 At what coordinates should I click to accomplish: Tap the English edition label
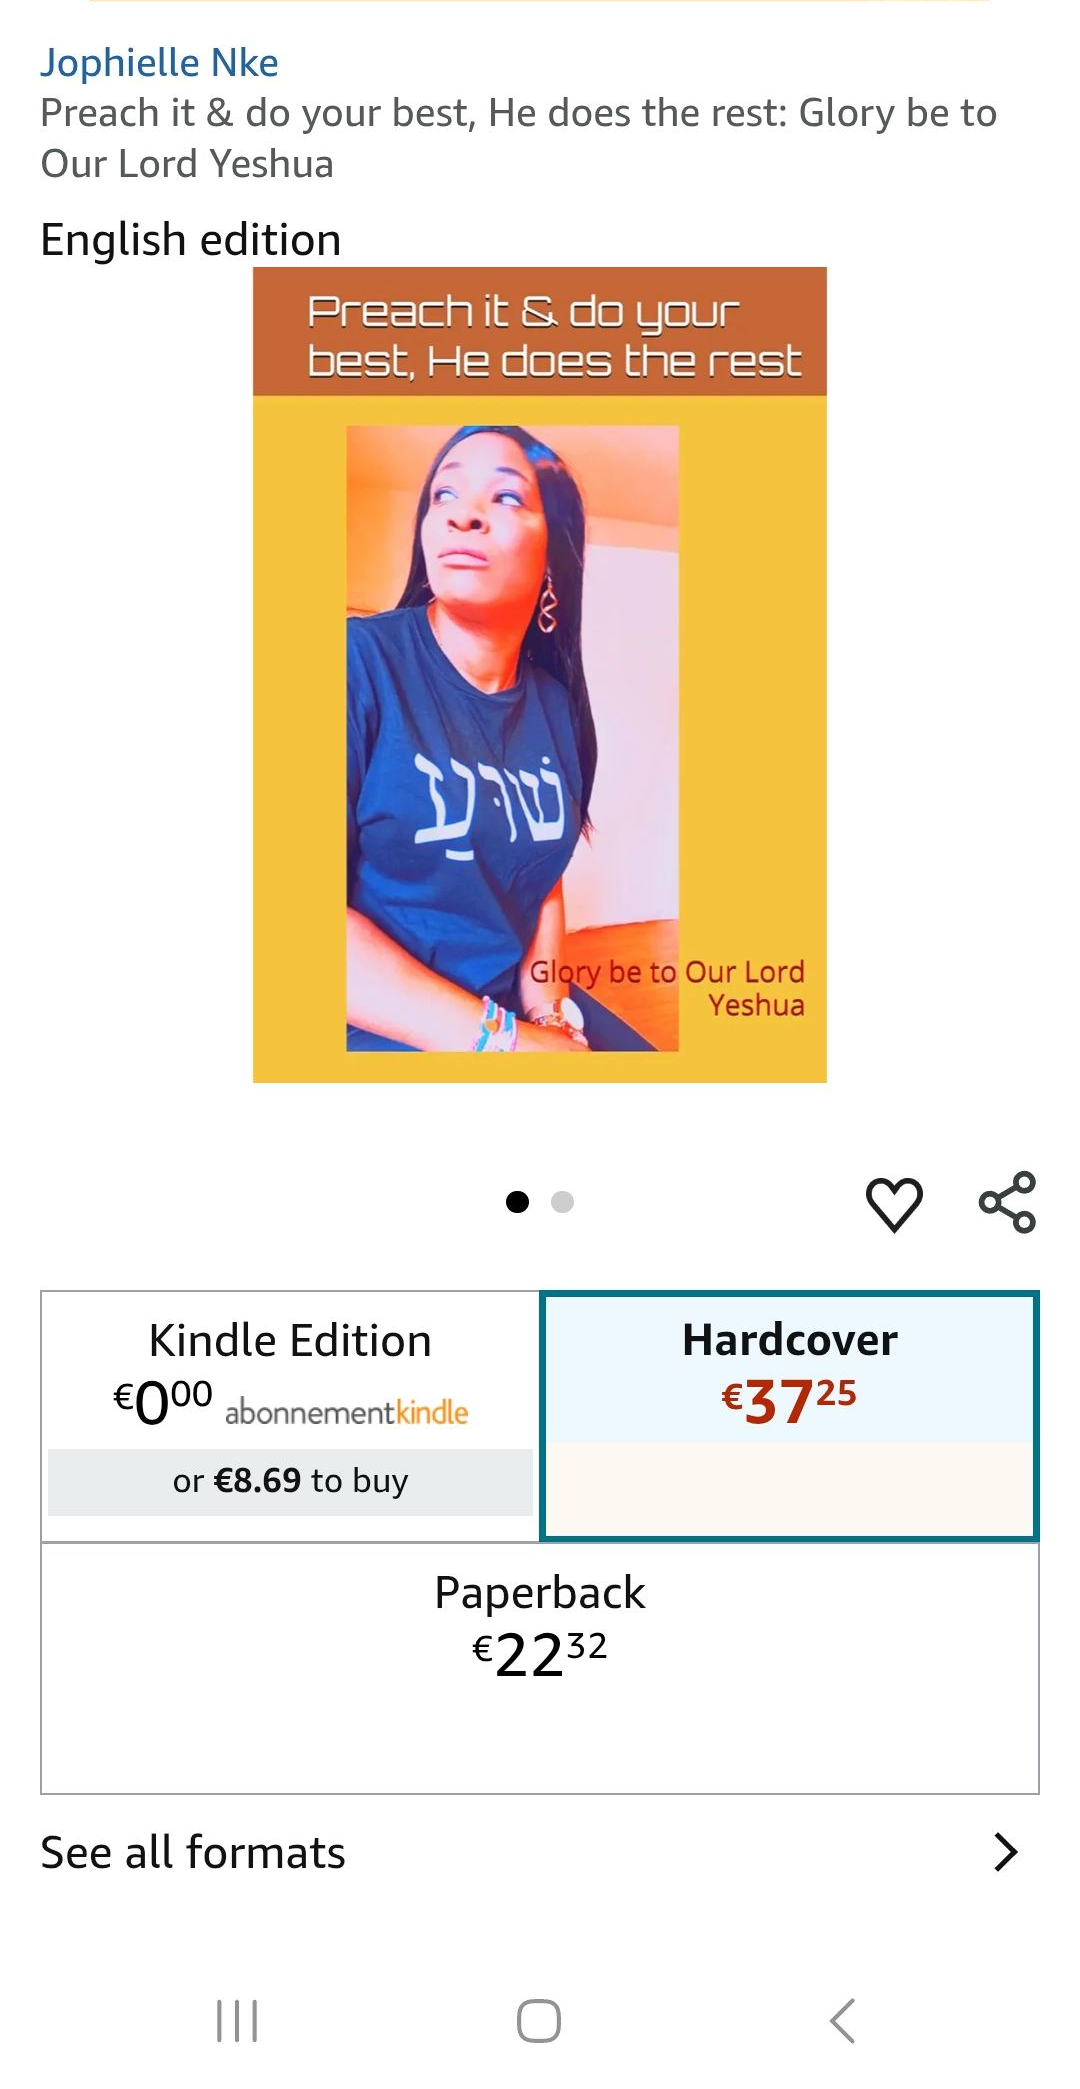coord(191,240)
